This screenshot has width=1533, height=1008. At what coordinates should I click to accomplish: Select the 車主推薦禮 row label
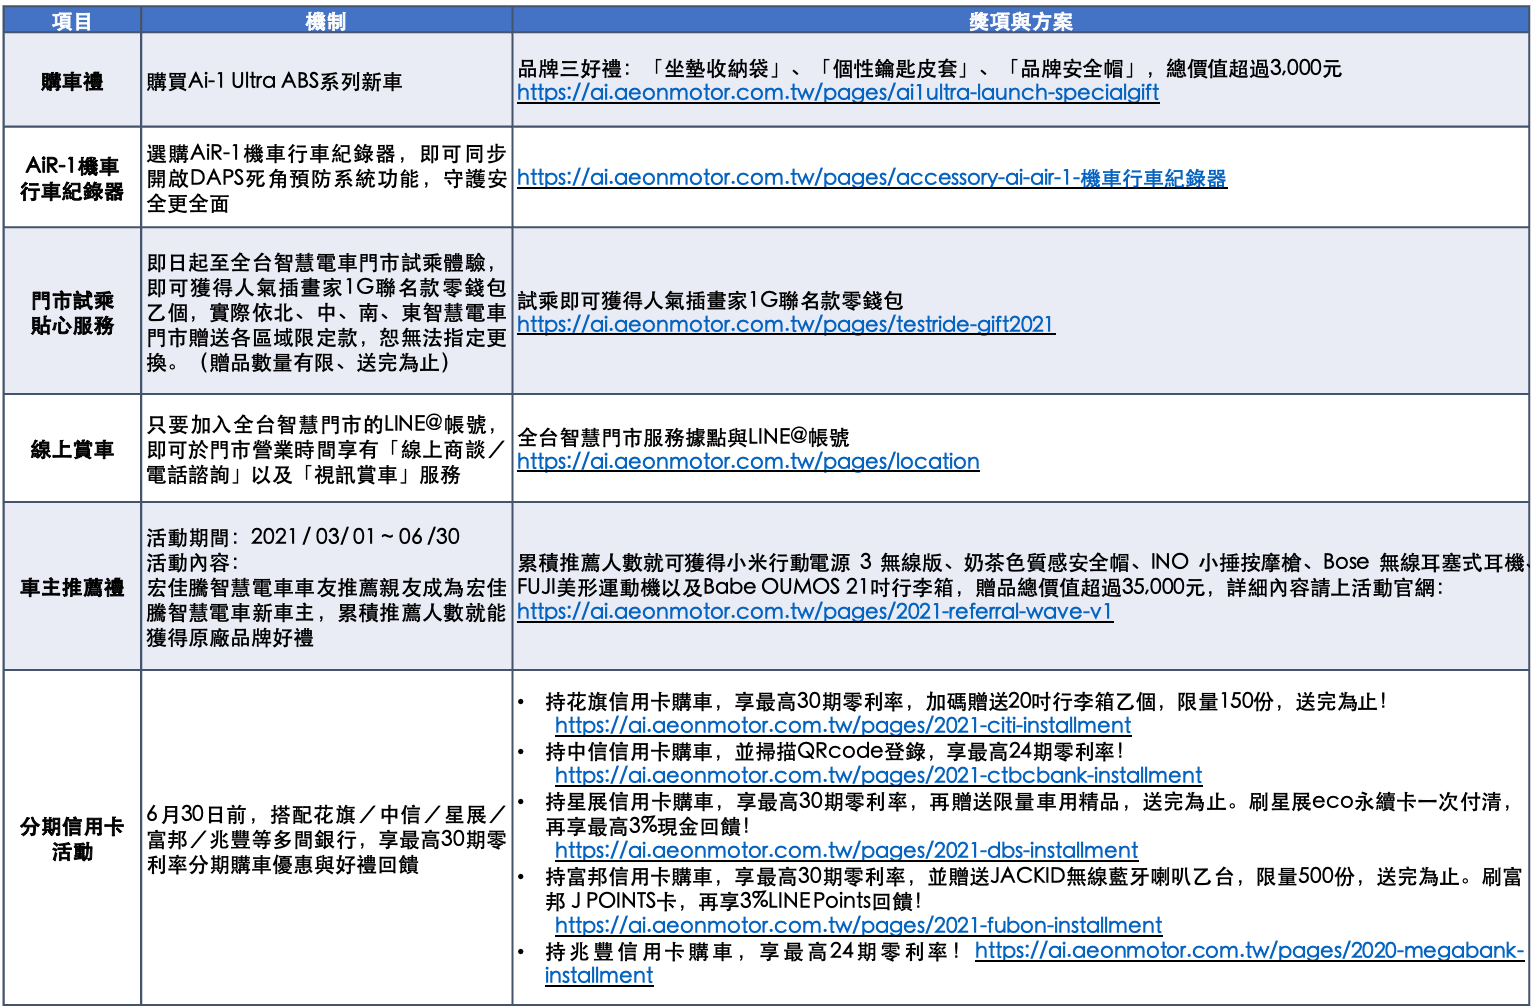pyautogui.click(x=72, y=588)
